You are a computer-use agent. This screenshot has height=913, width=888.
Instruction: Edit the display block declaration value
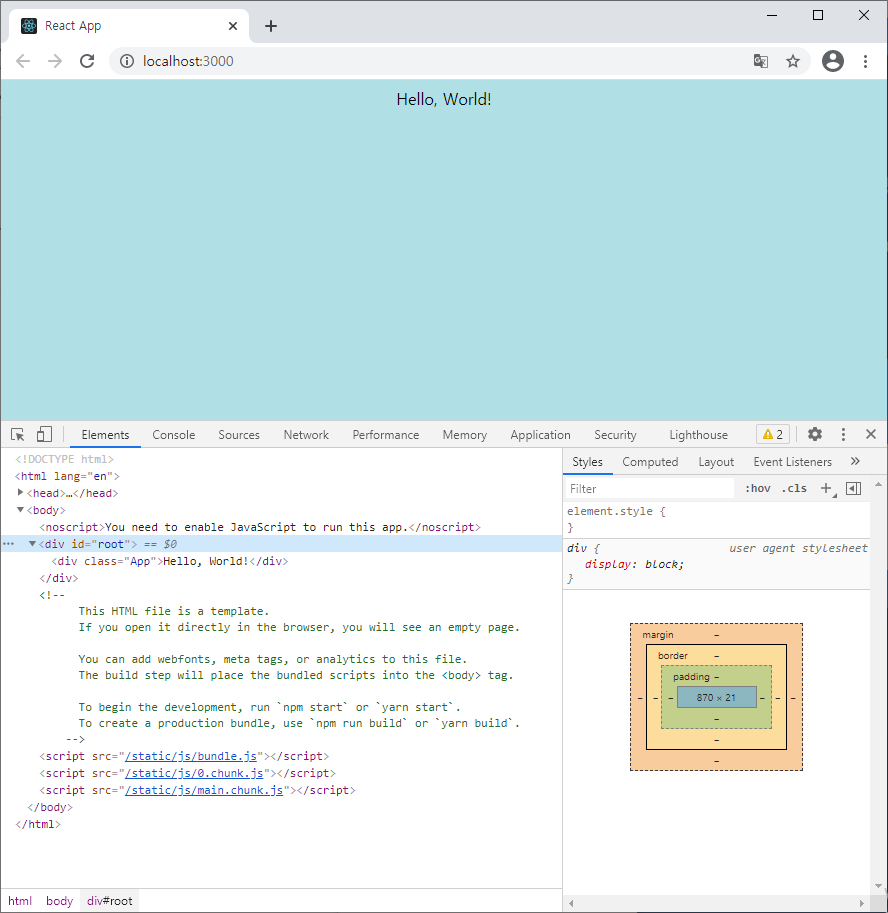[662, 564]
